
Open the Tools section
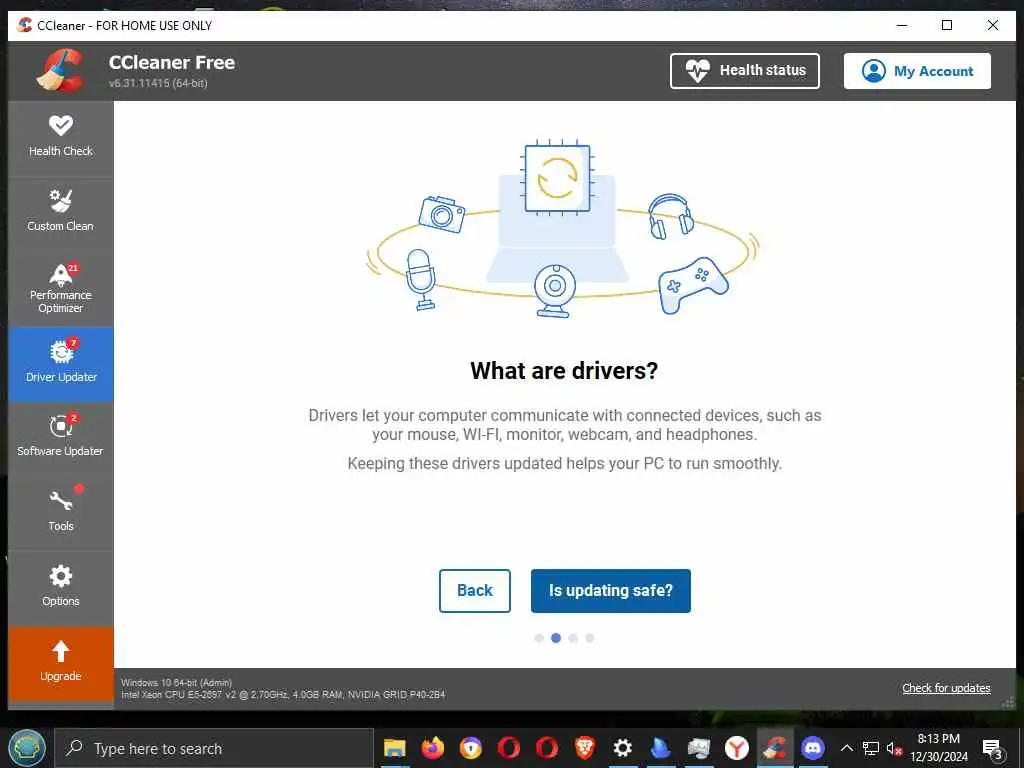tap(61, 513)
